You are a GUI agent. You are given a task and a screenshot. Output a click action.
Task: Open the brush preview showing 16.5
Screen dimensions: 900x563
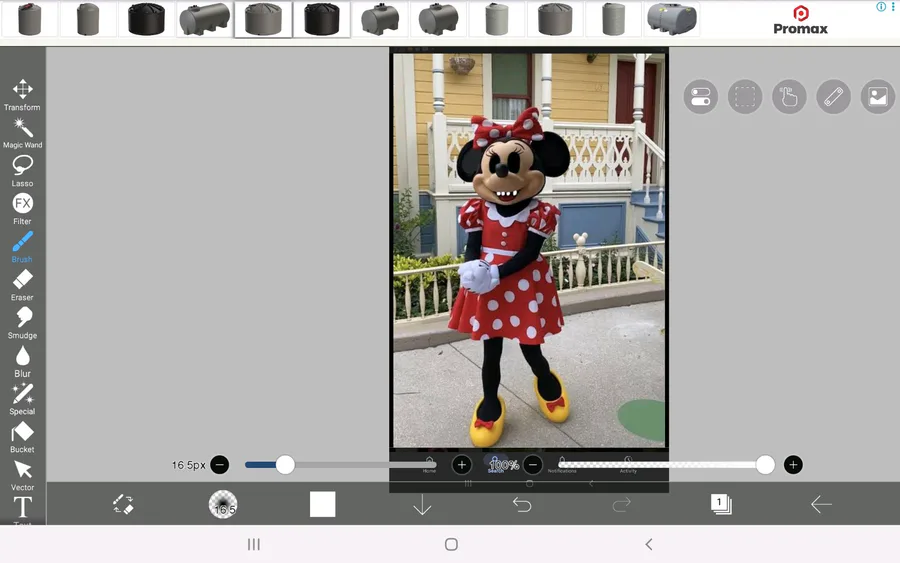click(223, 504)
